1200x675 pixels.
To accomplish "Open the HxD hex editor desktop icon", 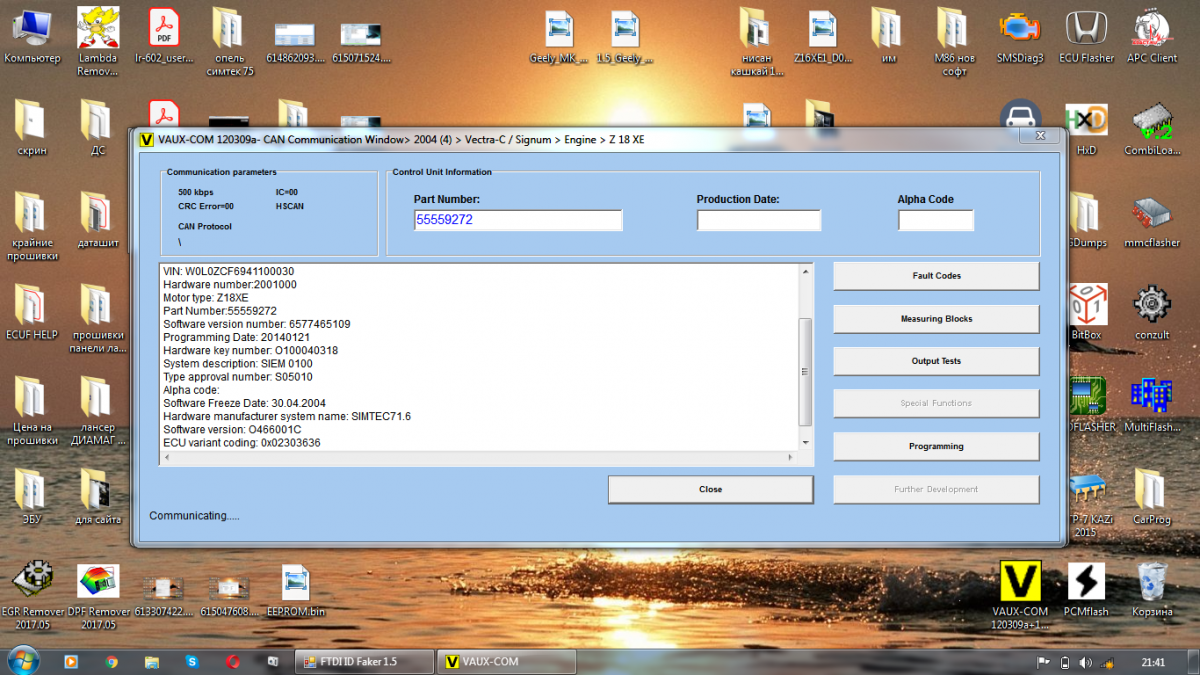I will 1086,125.
